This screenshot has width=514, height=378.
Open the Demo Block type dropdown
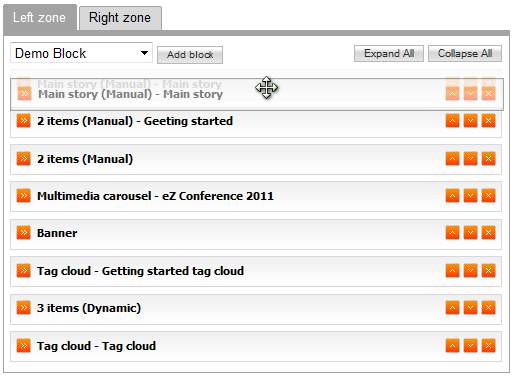point(81,53)
